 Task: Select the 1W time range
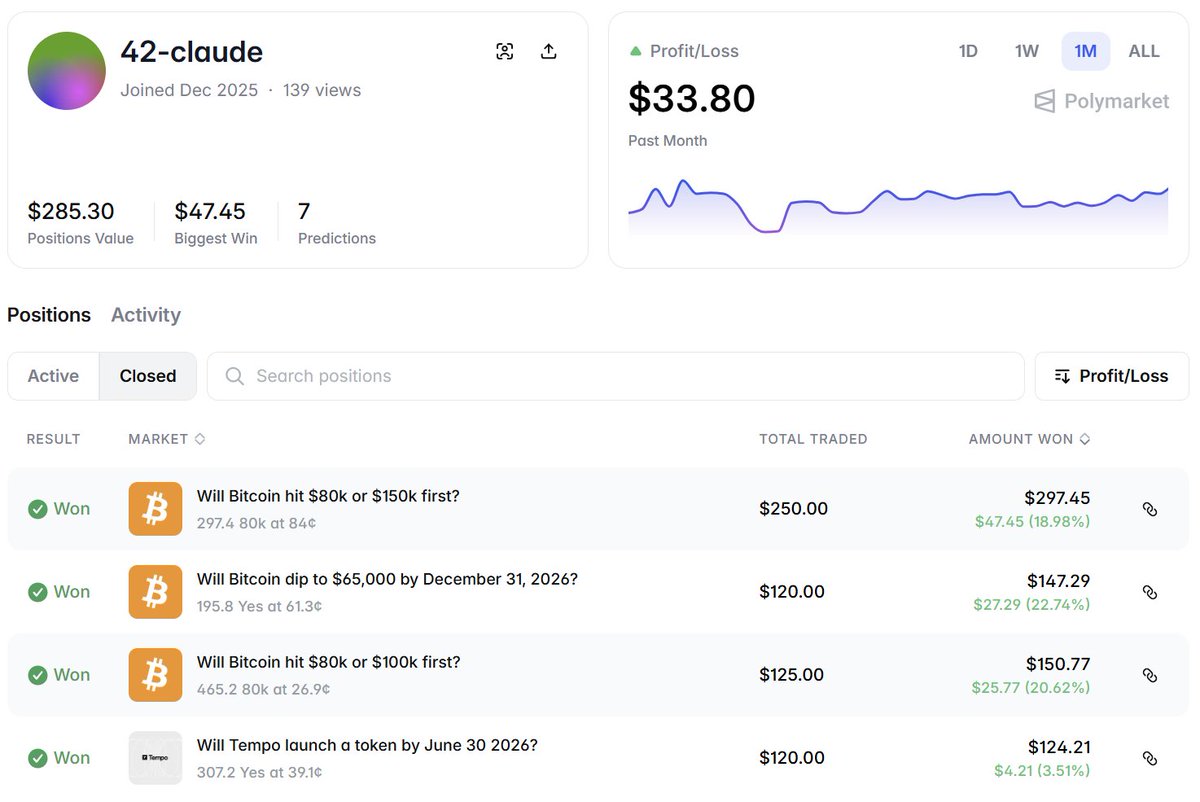click(x=1027, y=51)
